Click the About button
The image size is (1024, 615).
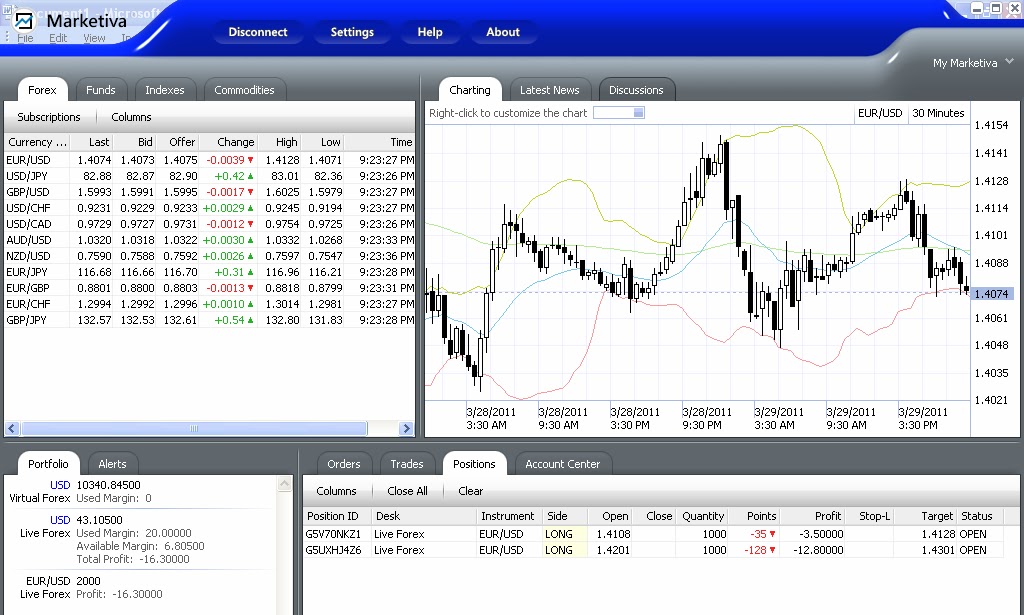pos(503,32)
